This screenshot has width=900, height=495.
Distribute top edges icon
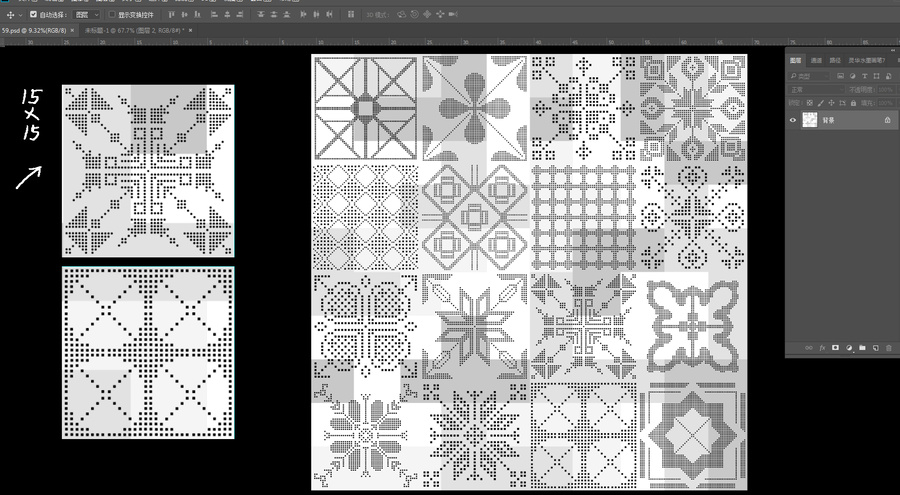(260, 14)
